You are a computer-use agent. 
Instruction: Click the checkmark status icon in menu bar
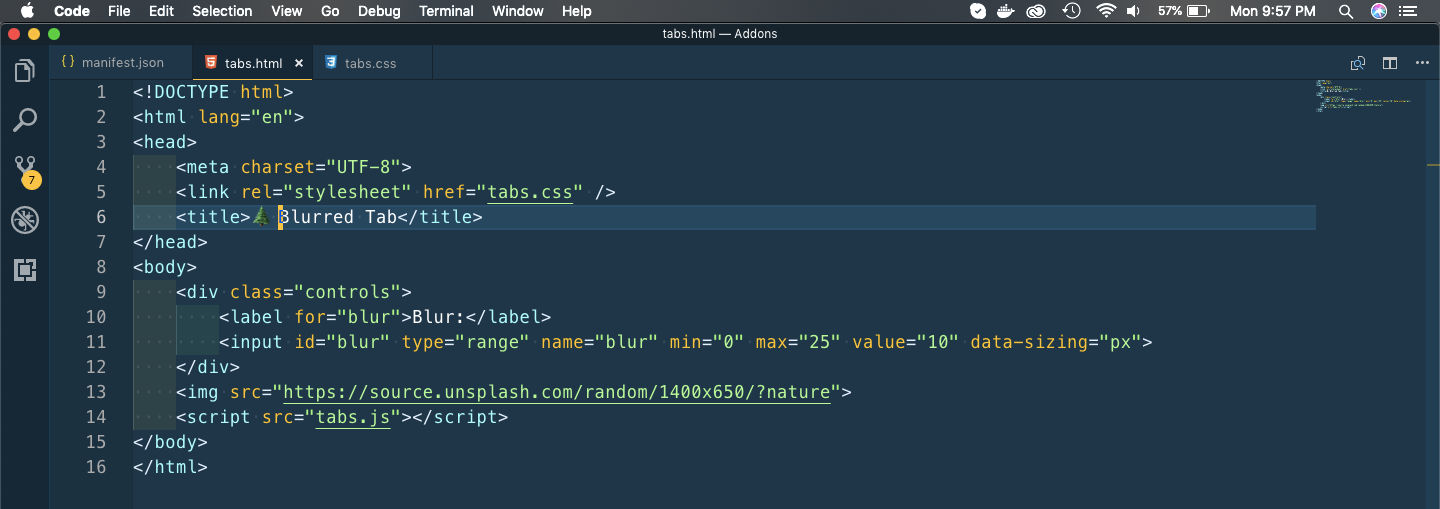coord(978,11)
